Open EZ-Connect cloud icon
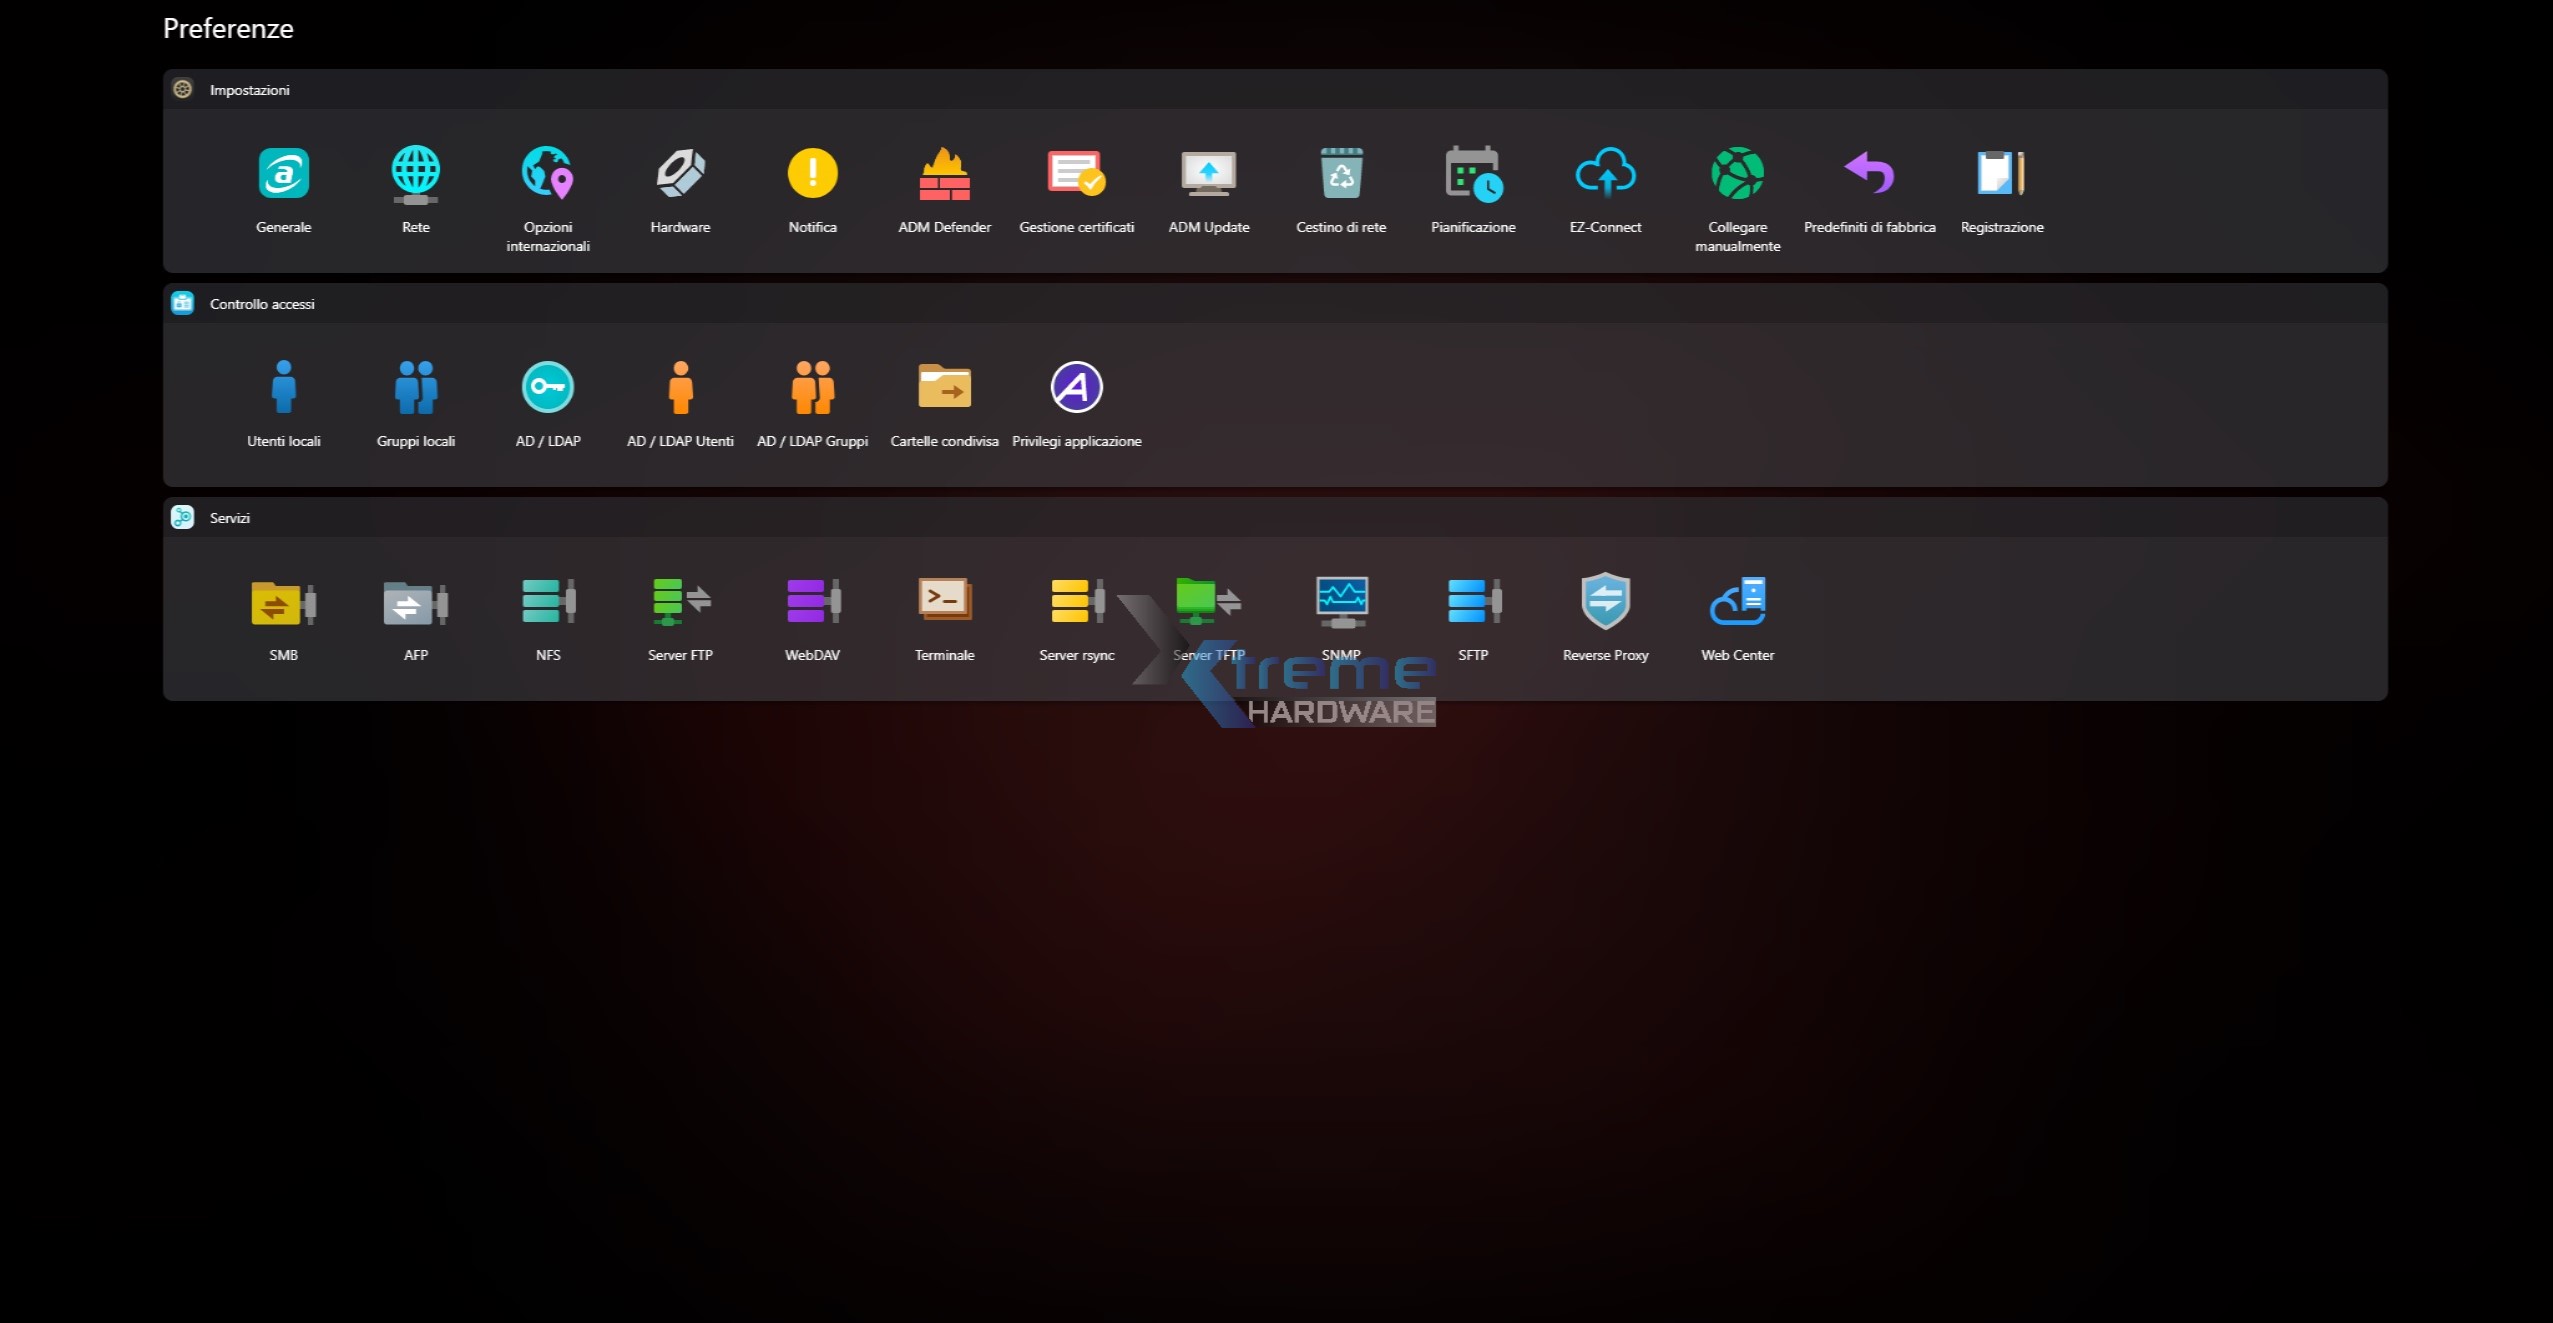Image resolution: width=2553 pixels, height=1323 pixels. [x=1605, y=174]
